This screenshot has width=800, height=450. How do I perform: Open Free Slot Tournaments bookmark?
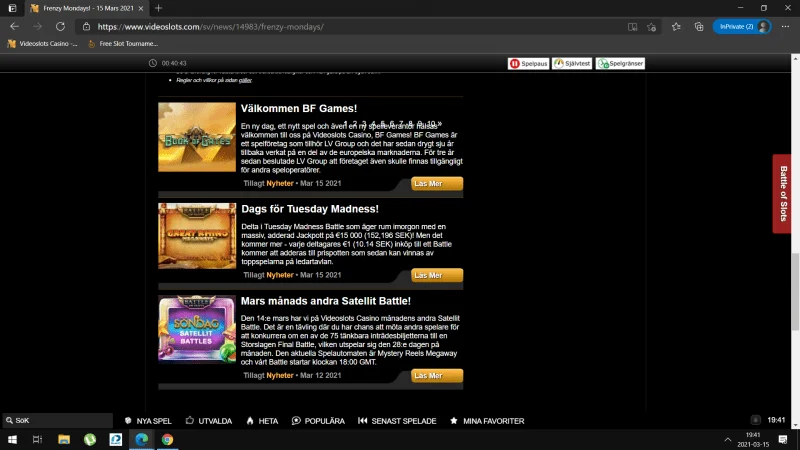tap(122, 44)
